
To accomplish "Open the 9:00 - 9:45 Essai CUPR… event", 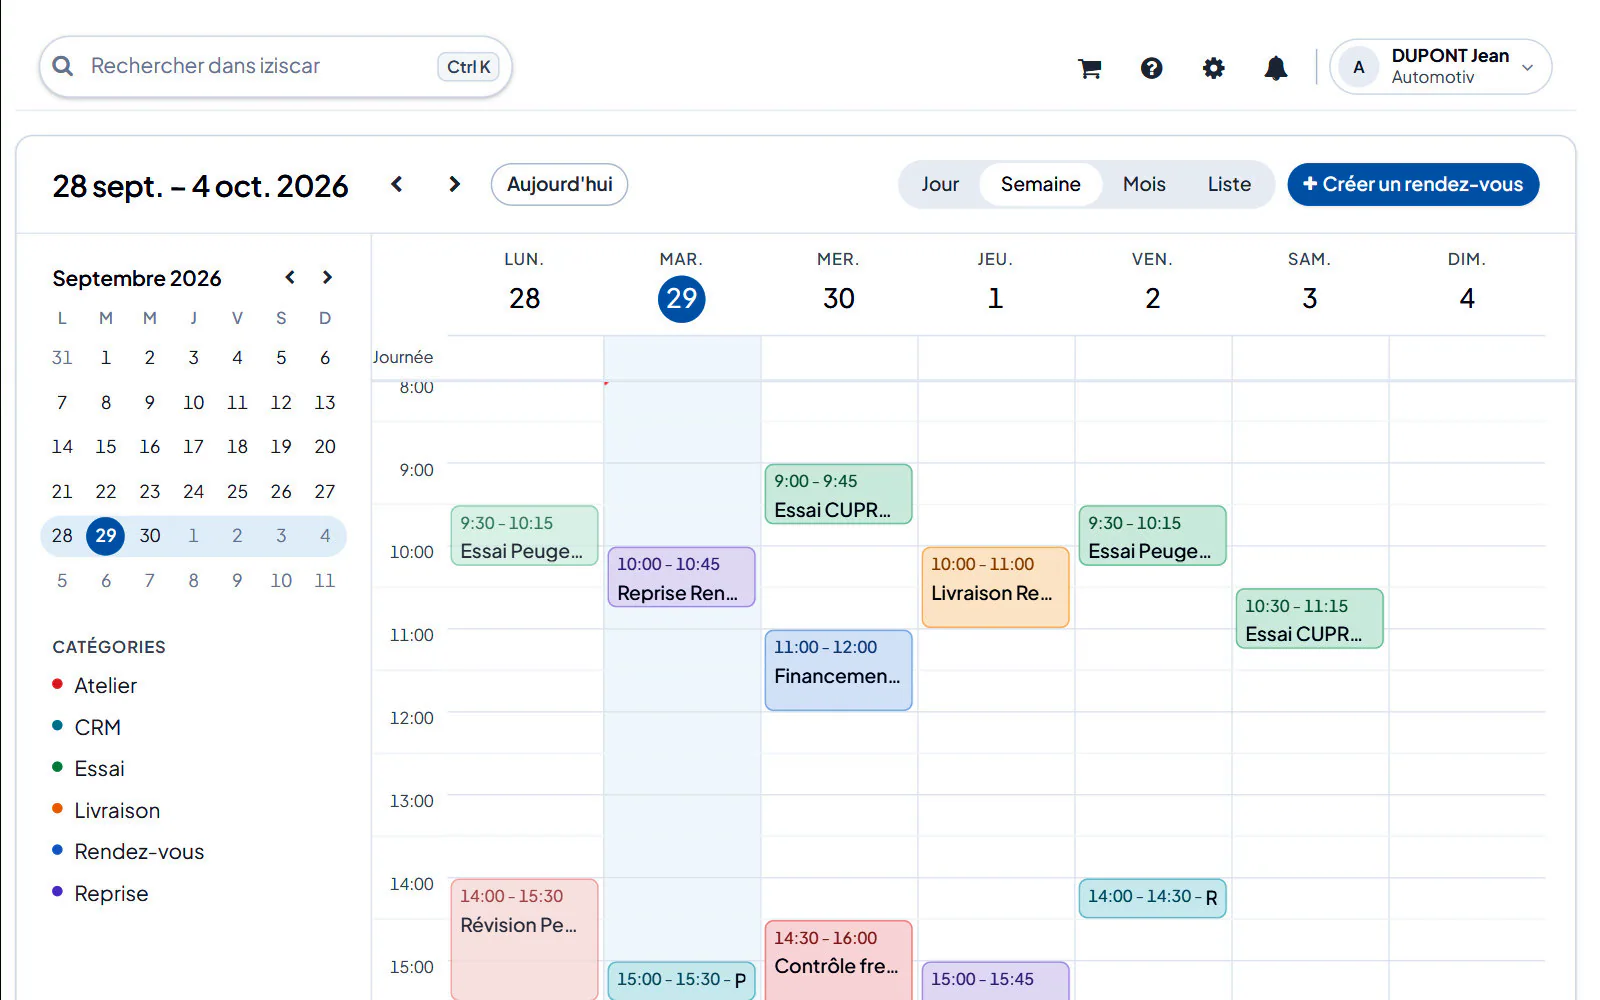I will coord(838,494).
